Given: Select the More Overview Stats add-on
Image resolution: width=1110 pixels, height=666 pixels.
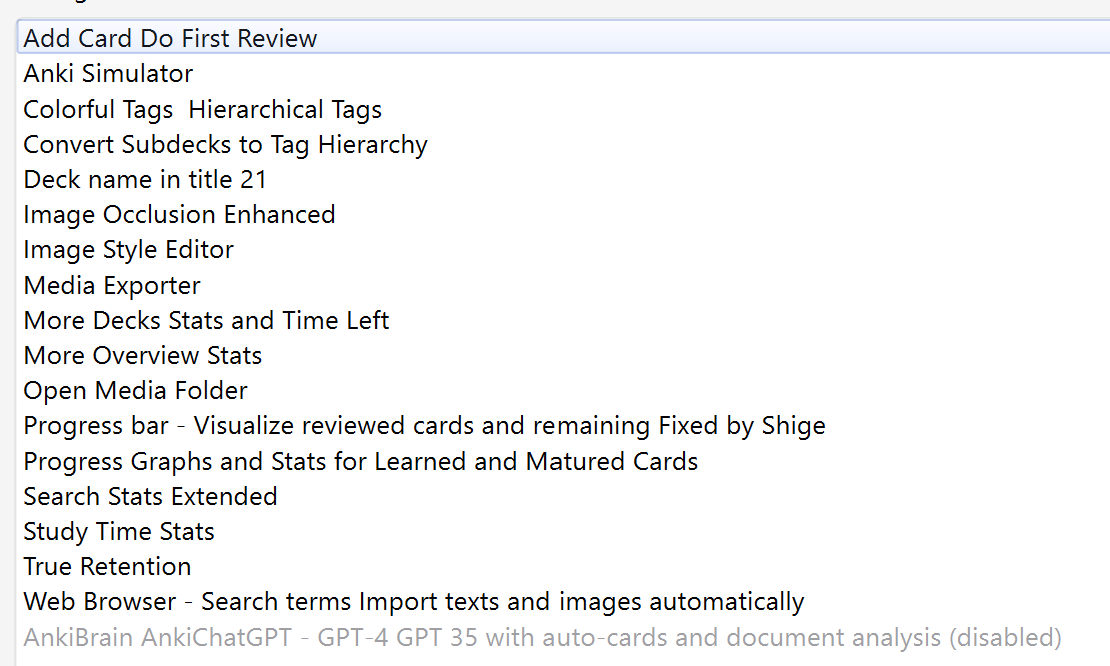Looking at the screenshot, I should pyautogui.click(x=142, y=355).
